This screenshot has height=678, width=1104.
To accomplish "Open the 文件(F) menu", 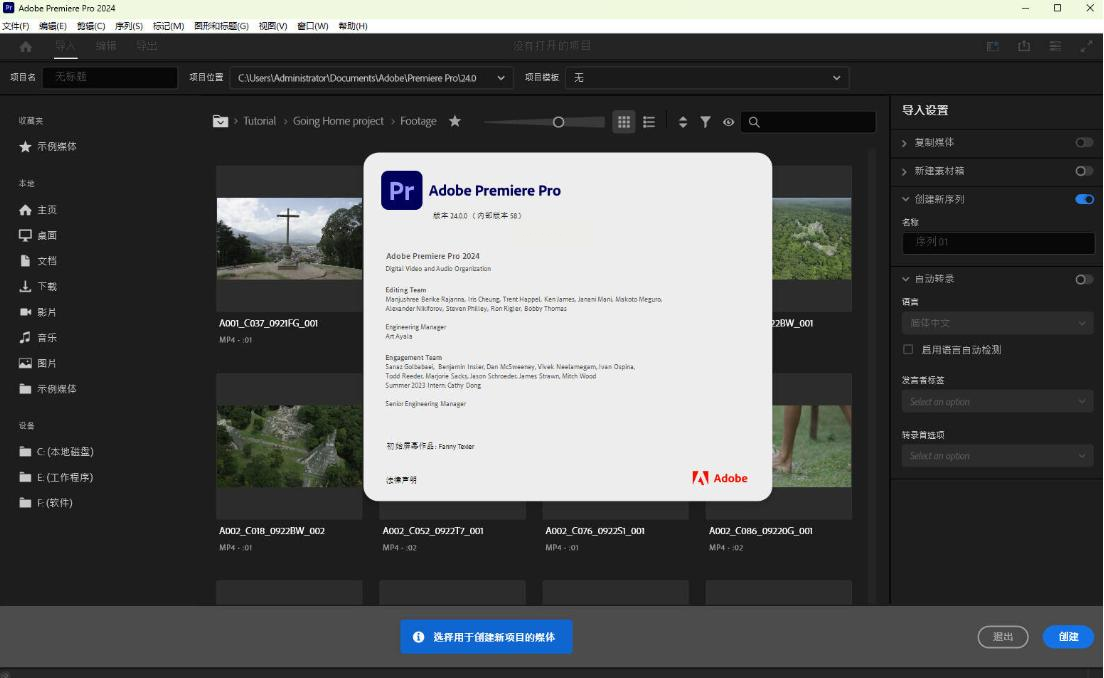I will [17, 26].
